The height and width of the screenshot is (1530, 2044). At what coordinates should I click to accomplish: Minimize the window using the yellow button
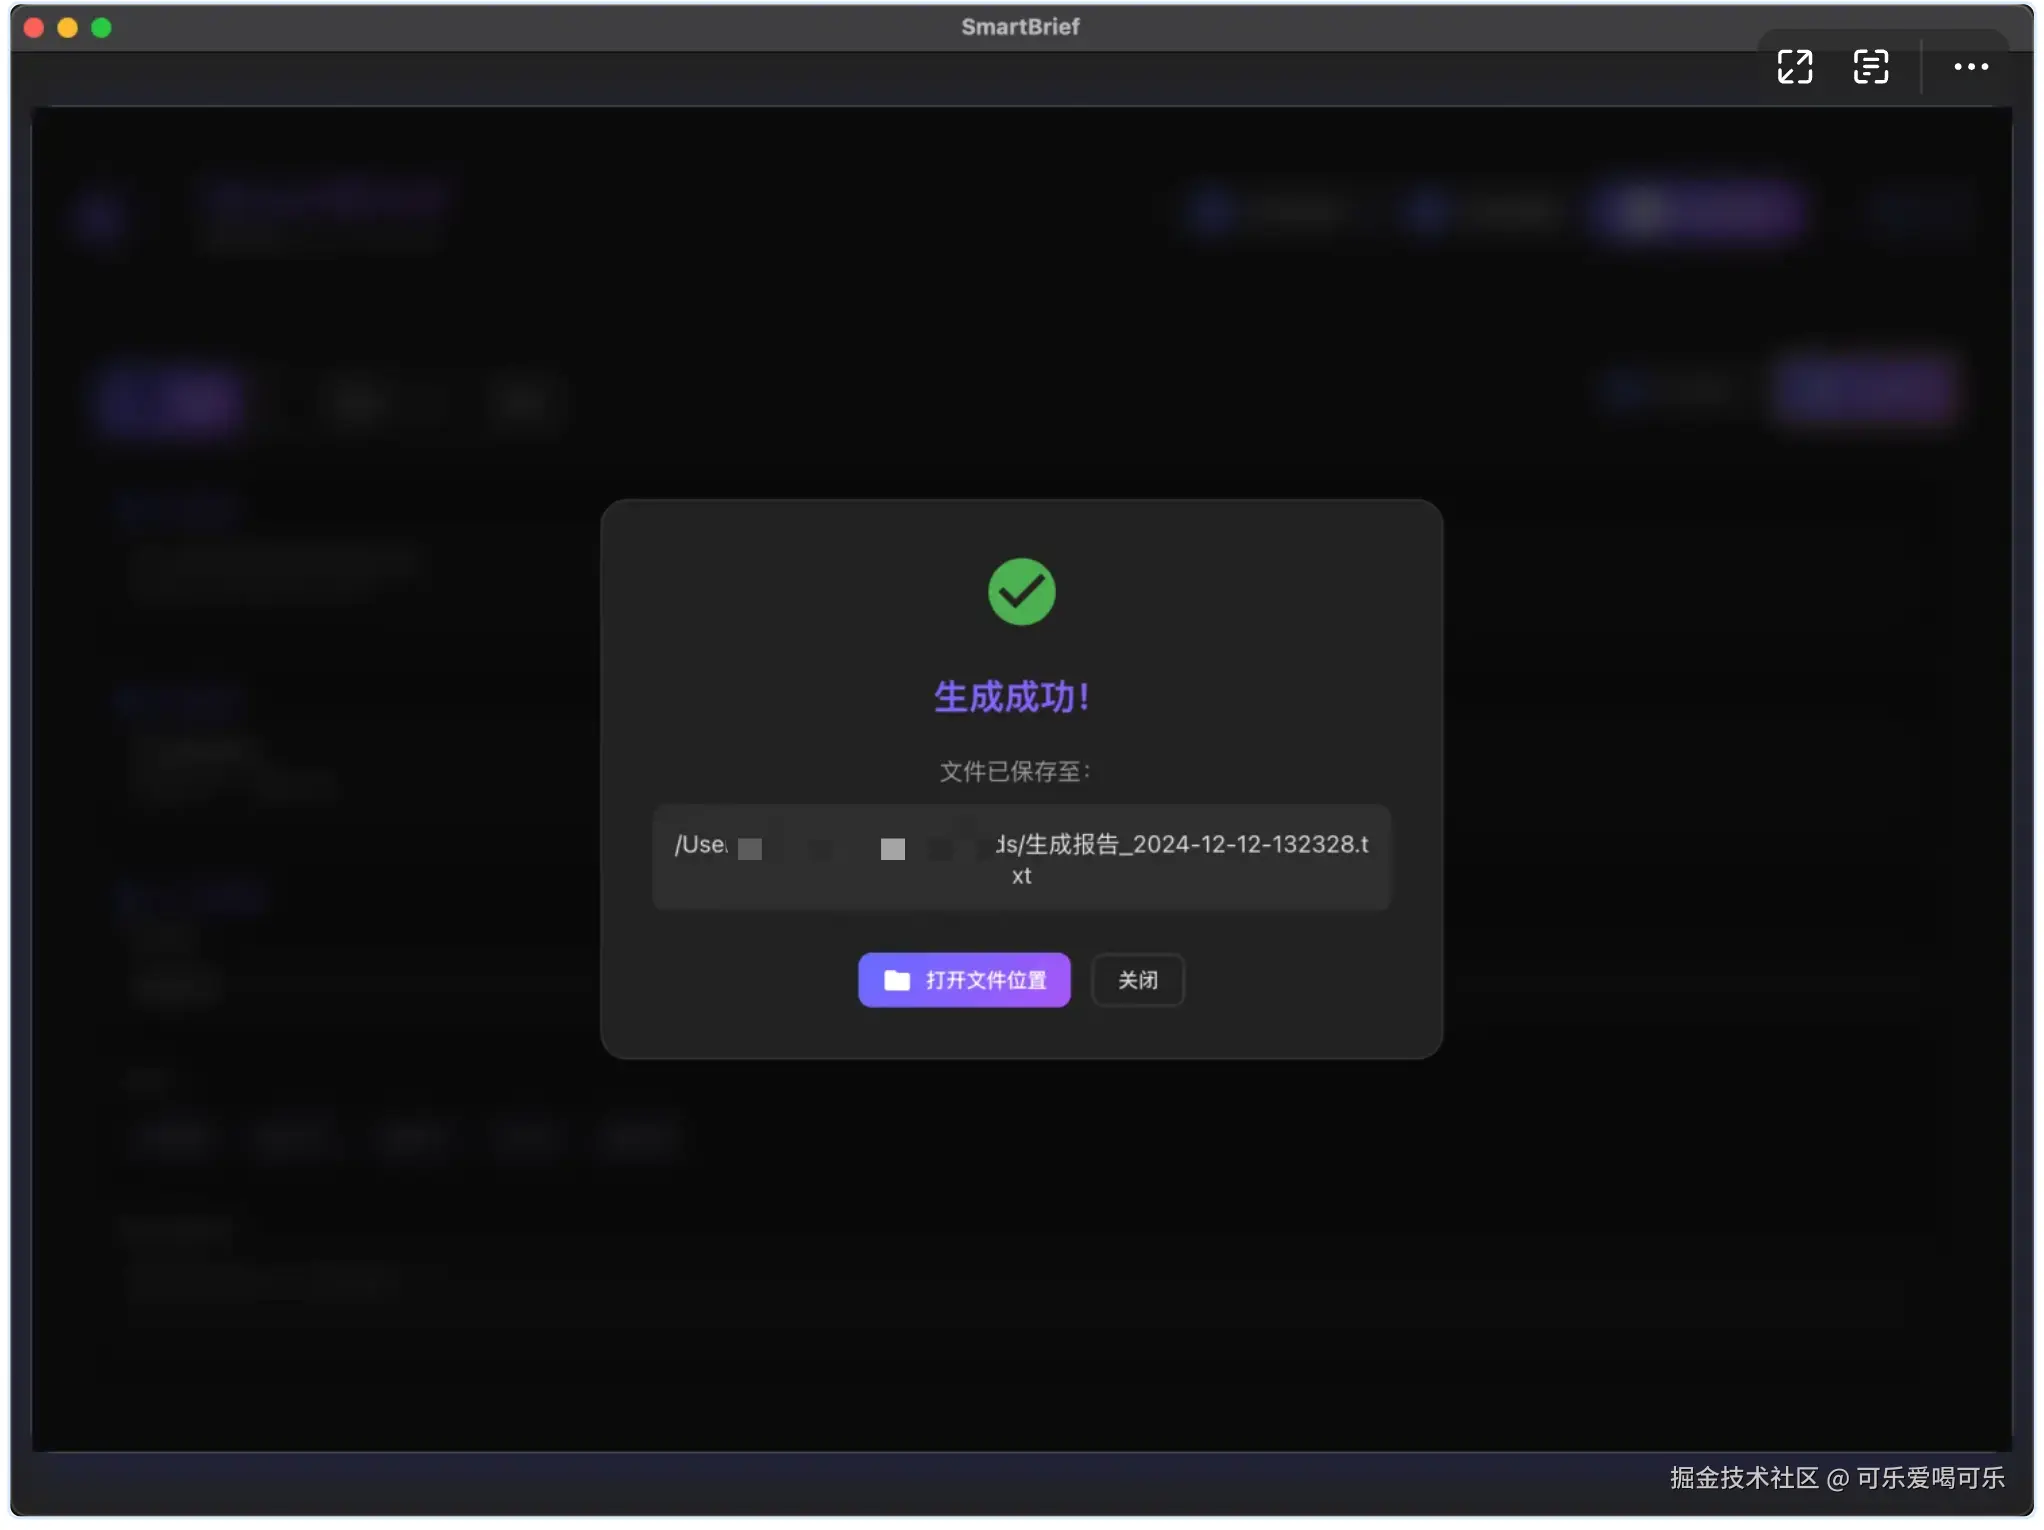[x=68, y=28]
